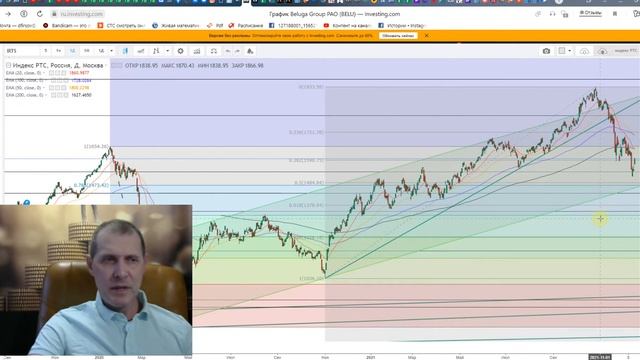Click the Обновить сейчас upgrade button
The height and width of the screenshot is (360, 640).
(398, 36)
